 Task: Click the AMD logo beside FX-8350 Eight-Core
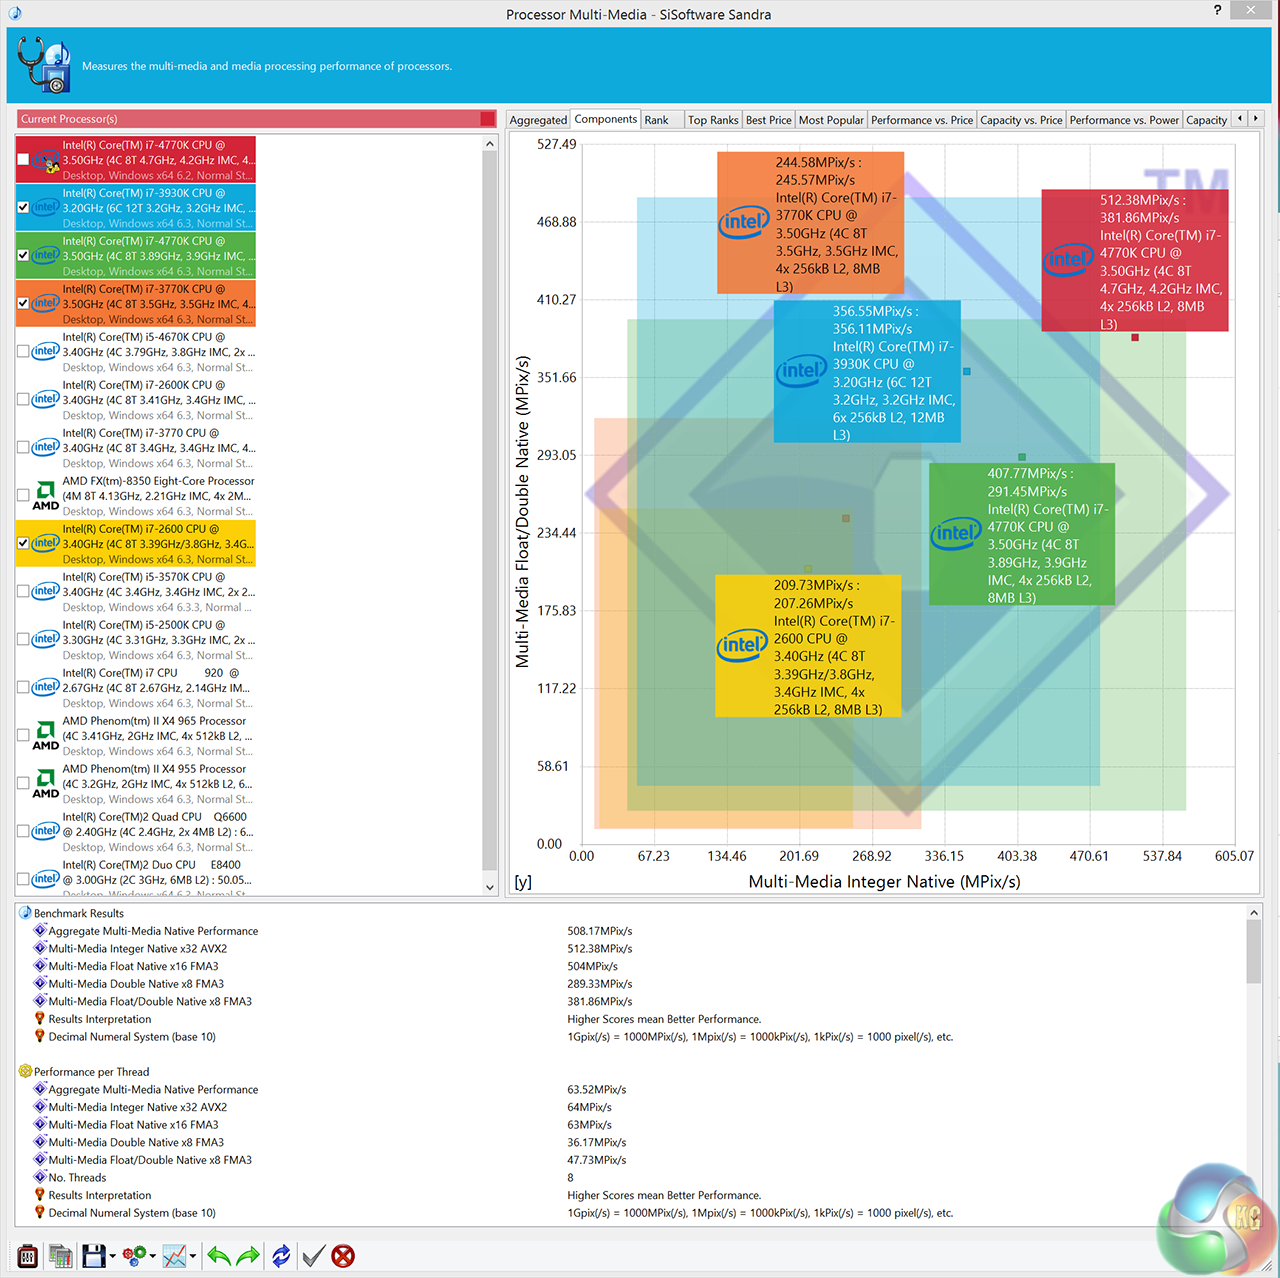(46, 496)
